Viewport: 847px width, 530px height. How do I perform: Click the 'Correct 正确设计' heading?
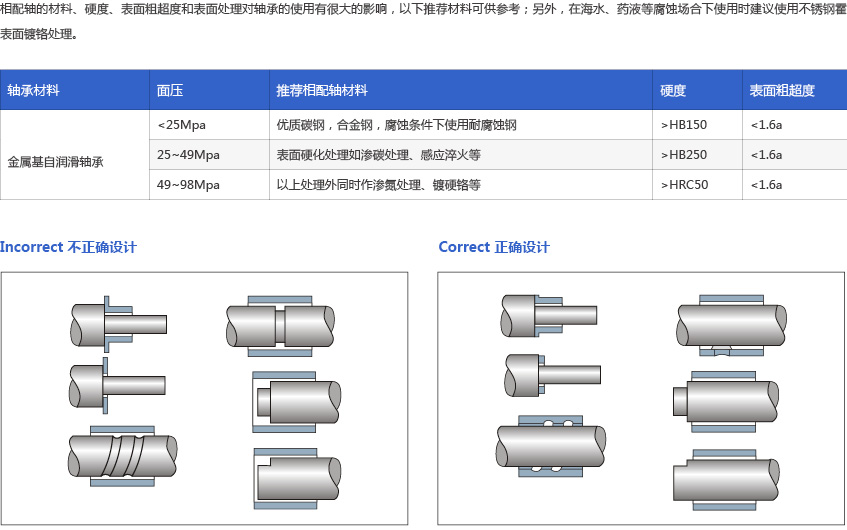click(x=494, y=247)
